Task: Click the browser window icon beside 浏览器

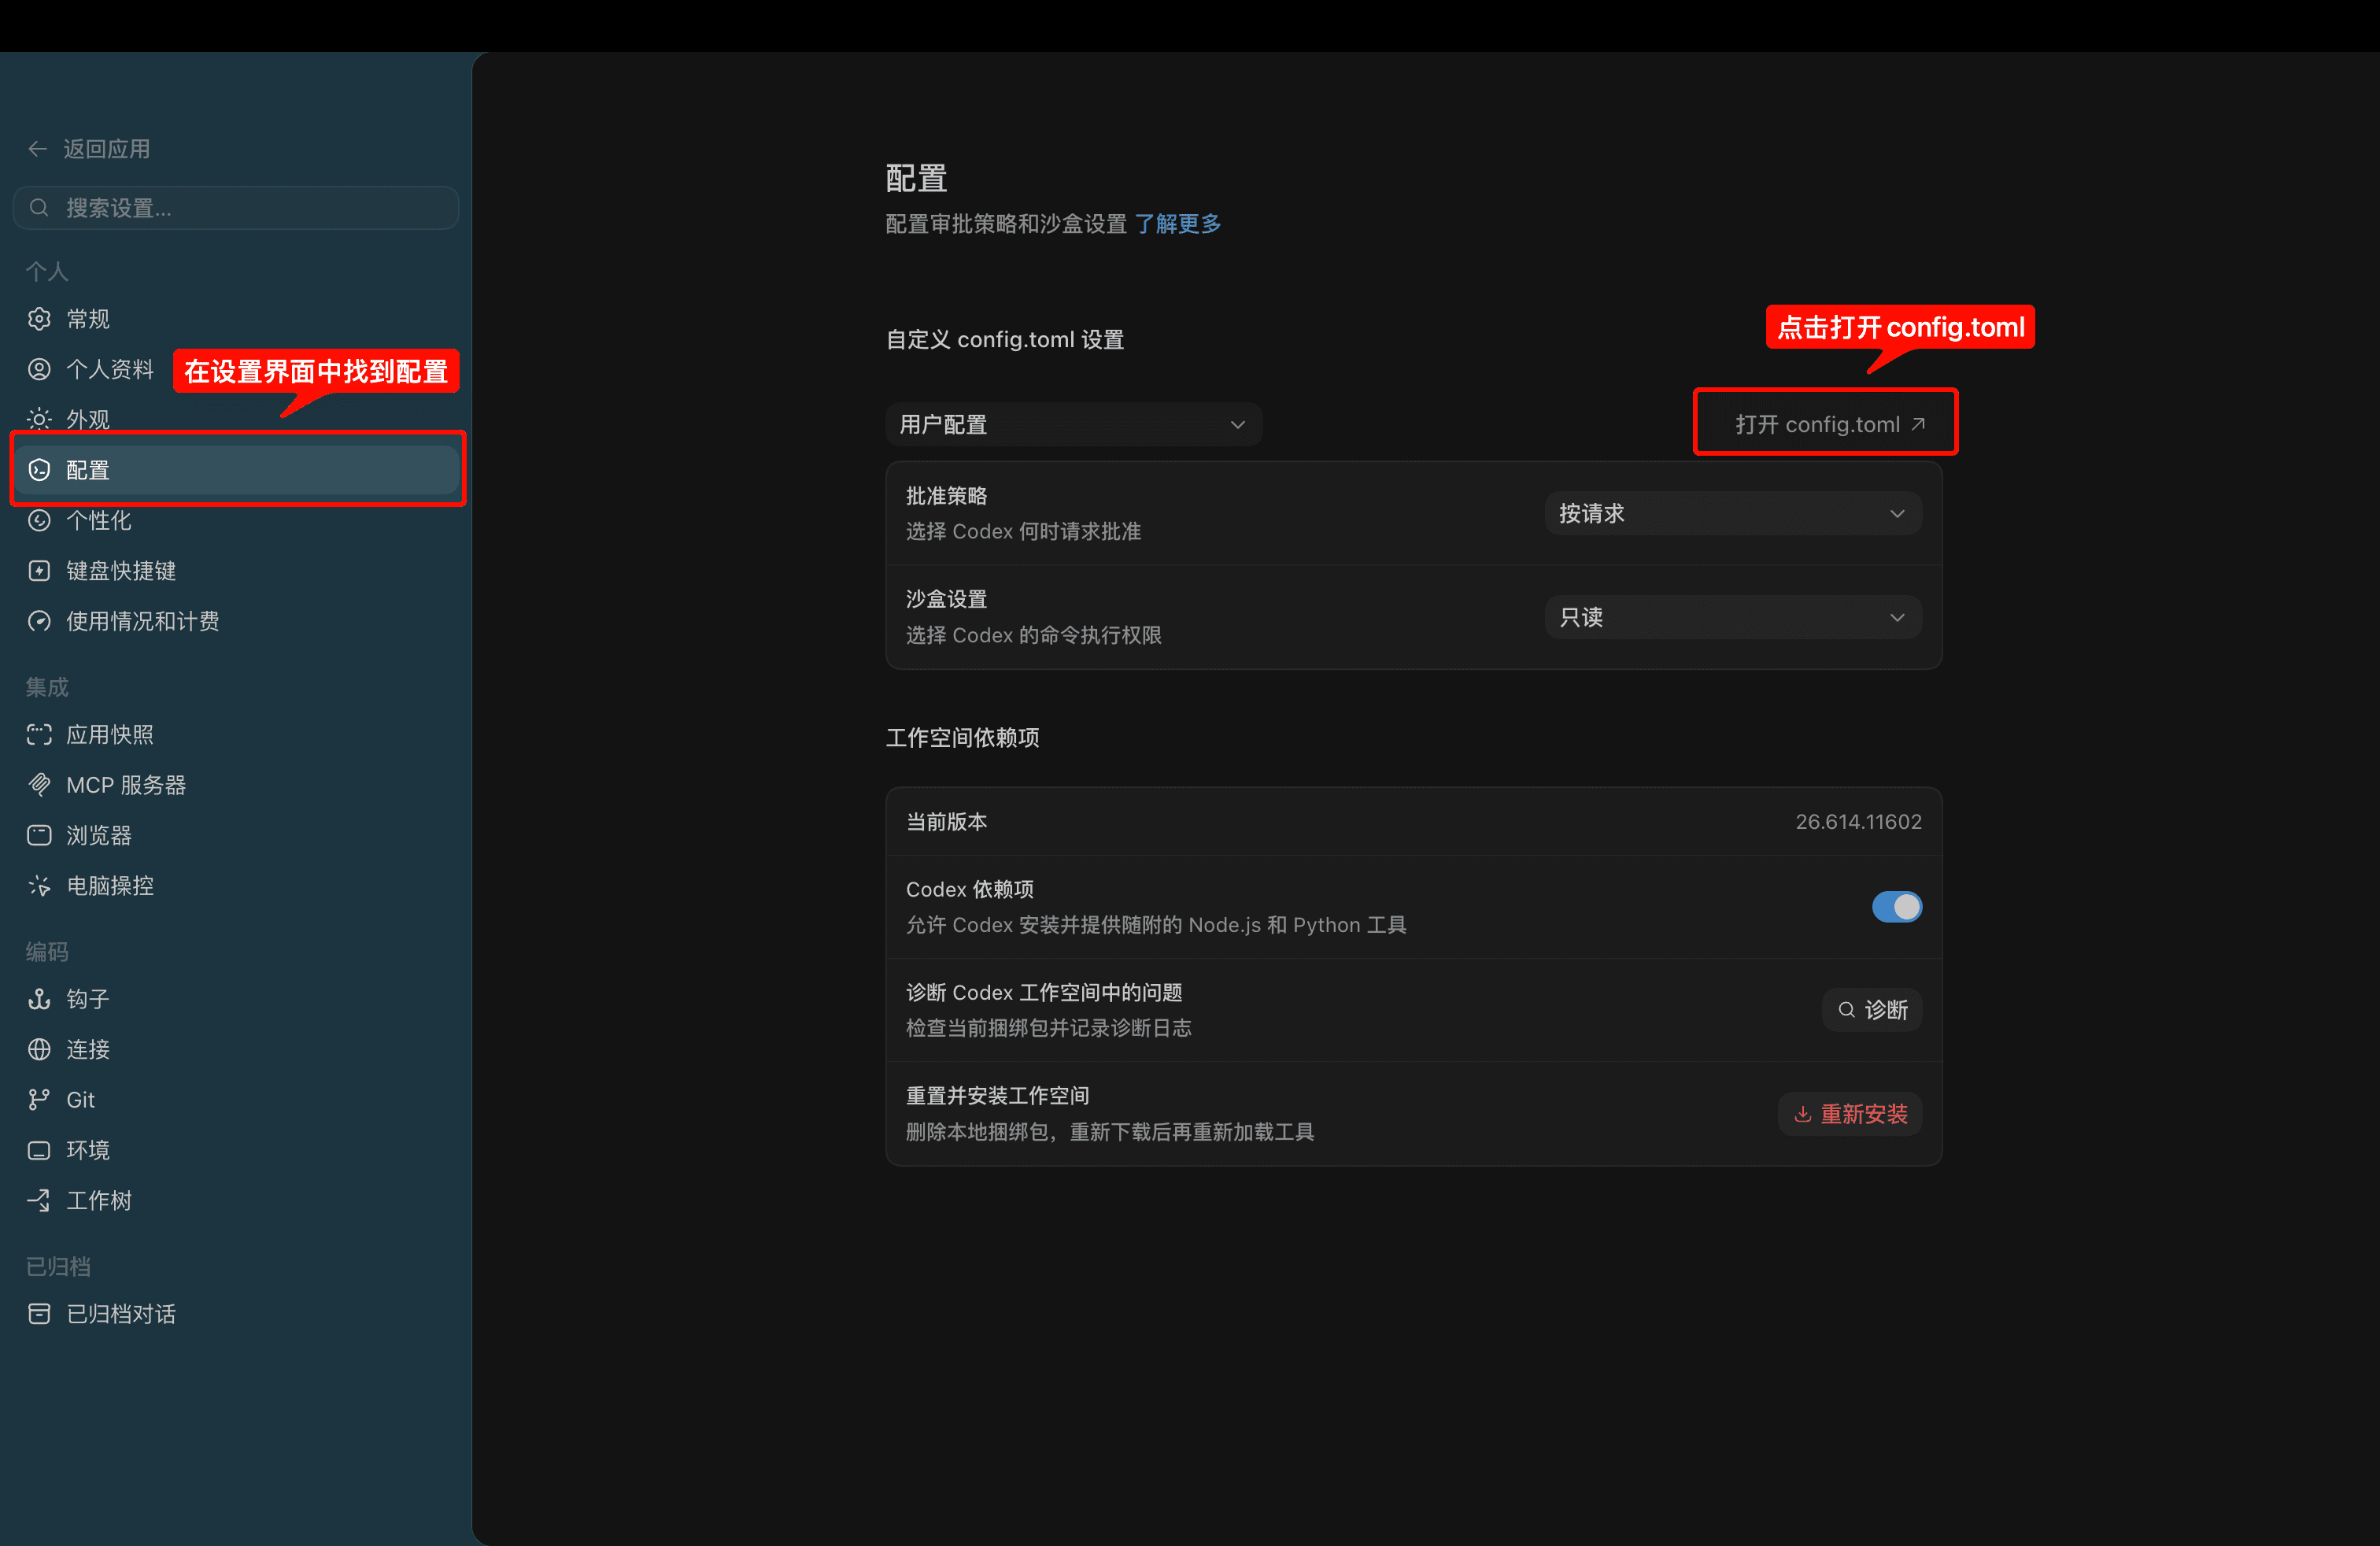Action: (39, 835)
